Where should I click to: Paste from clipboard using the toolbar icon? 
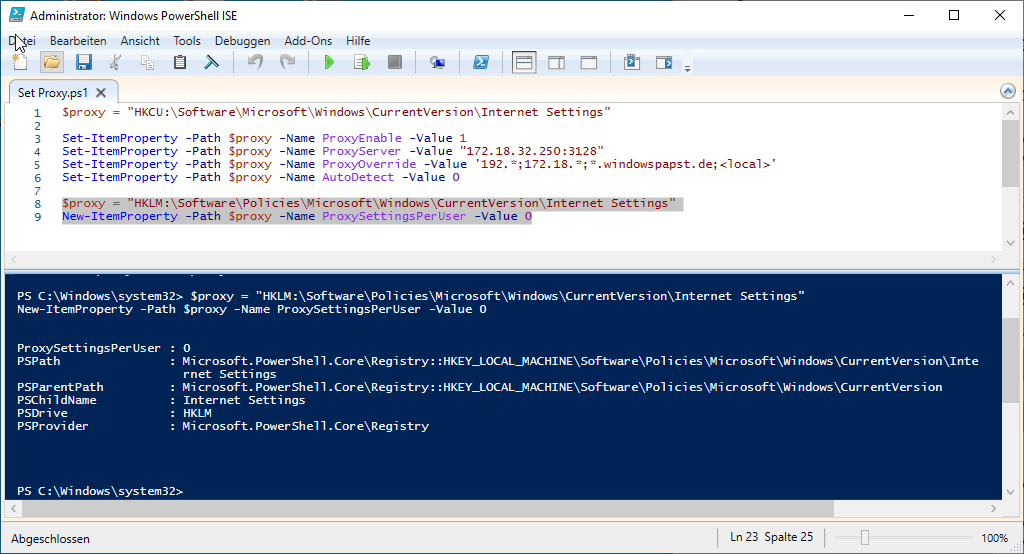click(180, 62)
